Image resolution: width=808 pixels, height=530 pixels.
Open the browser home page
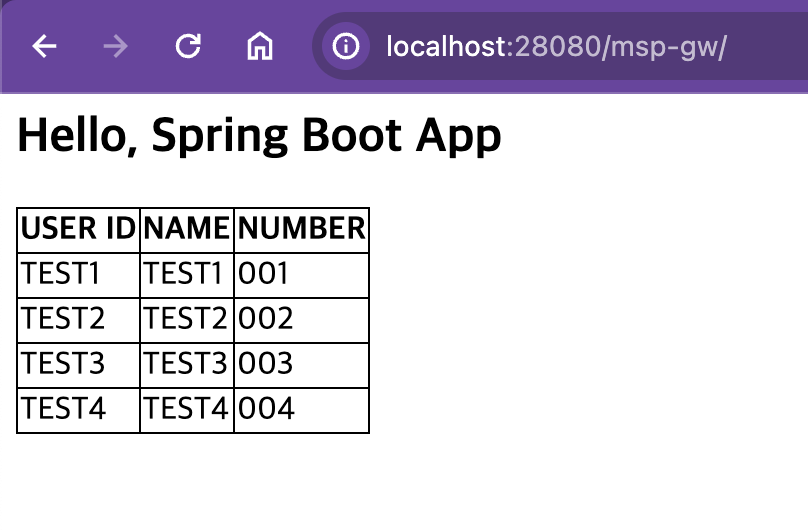(260, 46)
